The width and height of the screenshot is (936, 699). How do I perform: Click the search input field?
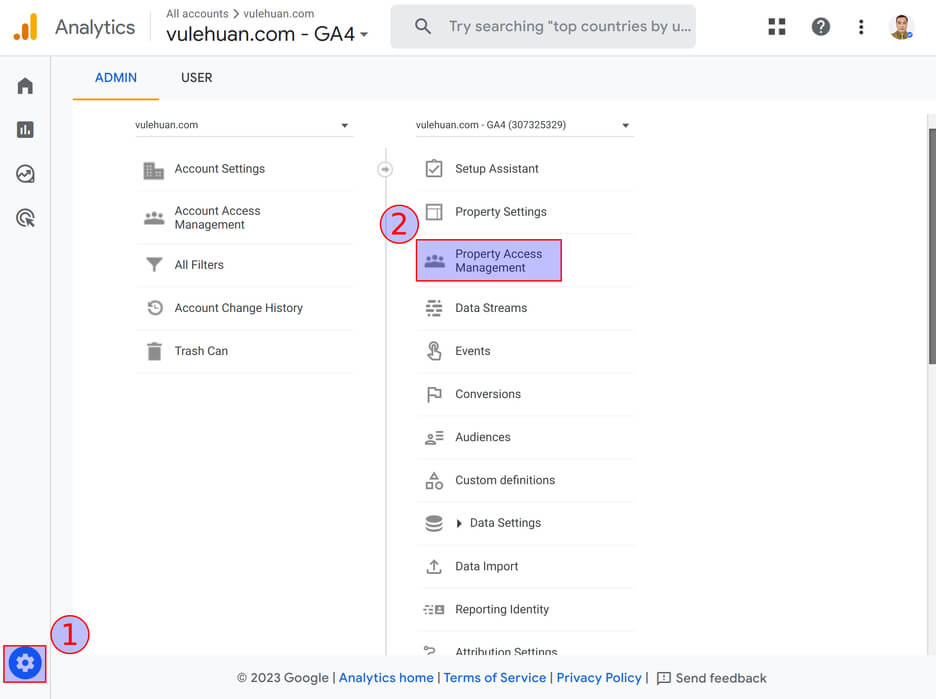coord(568,27)
